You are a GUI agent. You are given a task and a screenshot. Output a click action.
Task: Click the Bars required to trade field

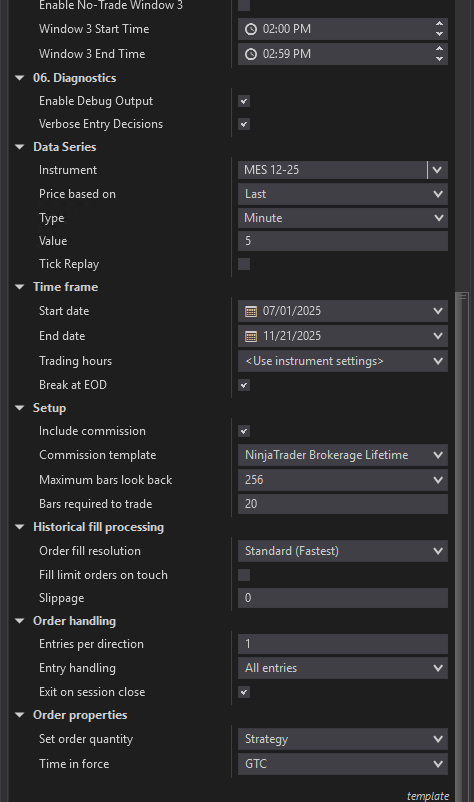343,504
